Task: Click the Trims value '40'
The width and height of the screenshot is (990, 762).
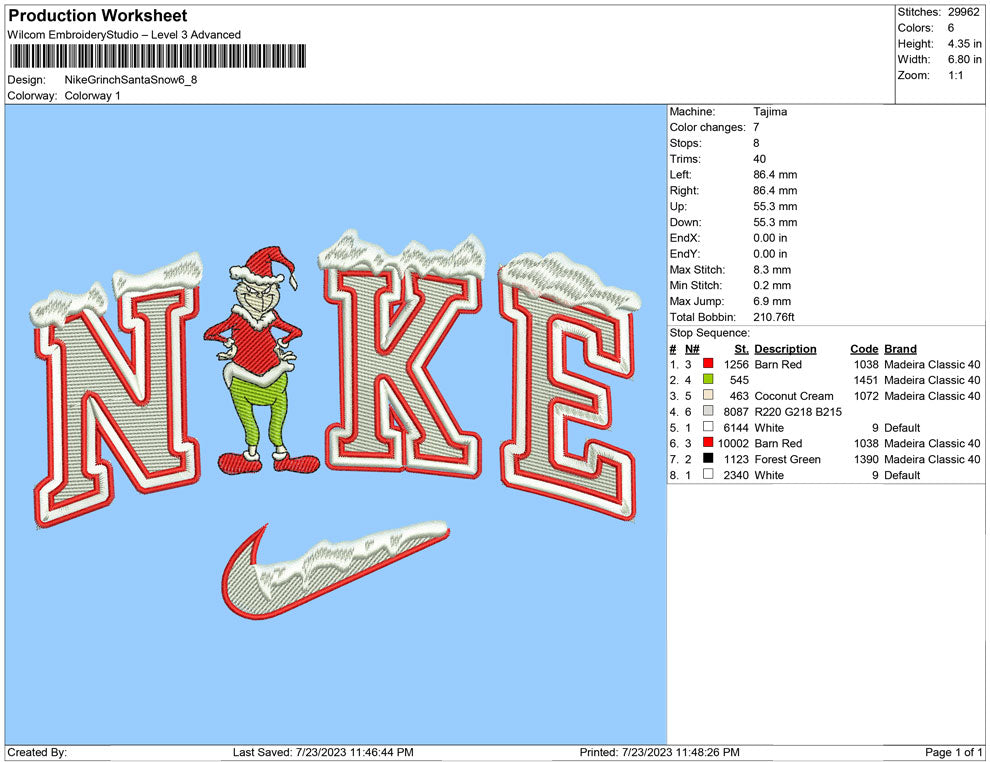Action: [760, 159]
